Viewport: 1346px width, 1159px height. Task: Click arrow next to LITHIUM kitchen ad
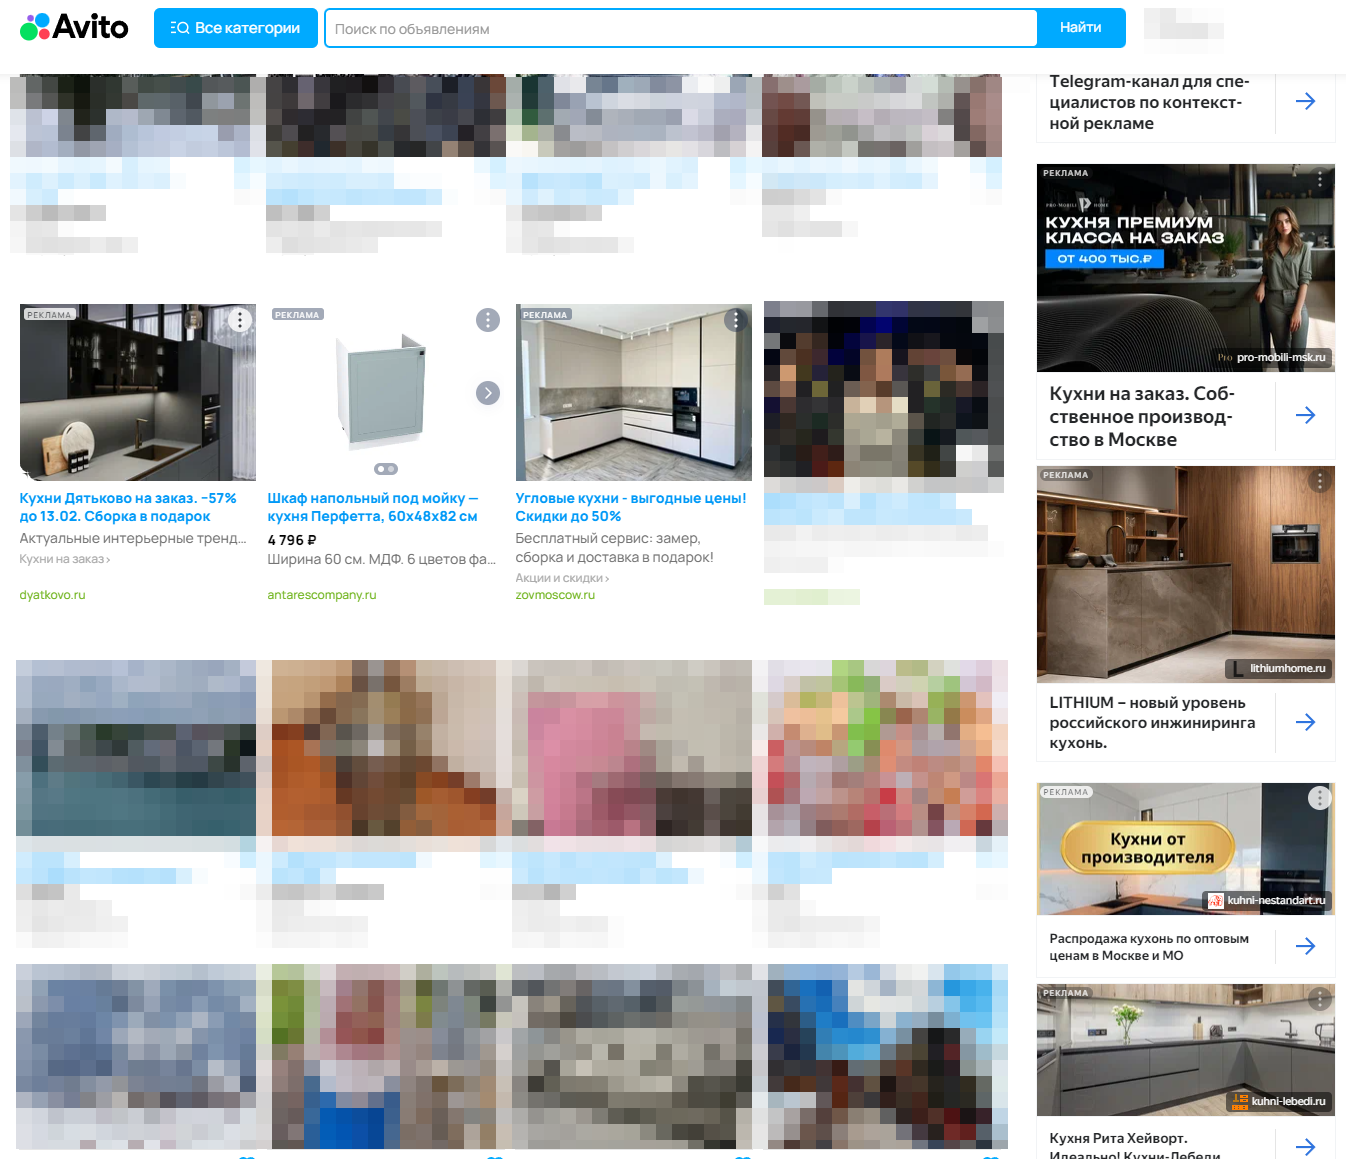(x=1305, y=722)
